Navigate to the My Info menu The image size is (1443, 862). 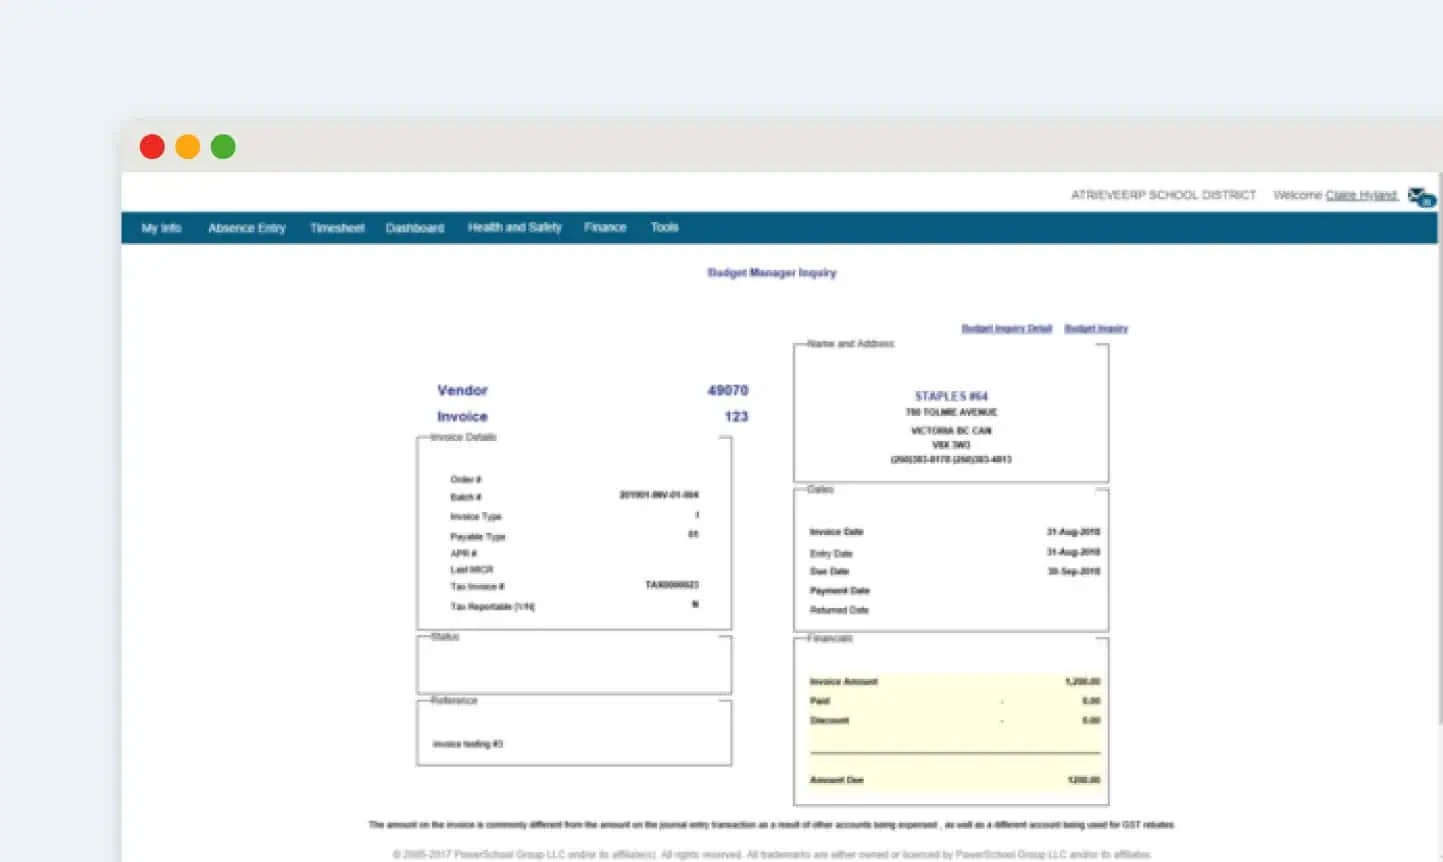pyautogui.click(x=161, y=227)
